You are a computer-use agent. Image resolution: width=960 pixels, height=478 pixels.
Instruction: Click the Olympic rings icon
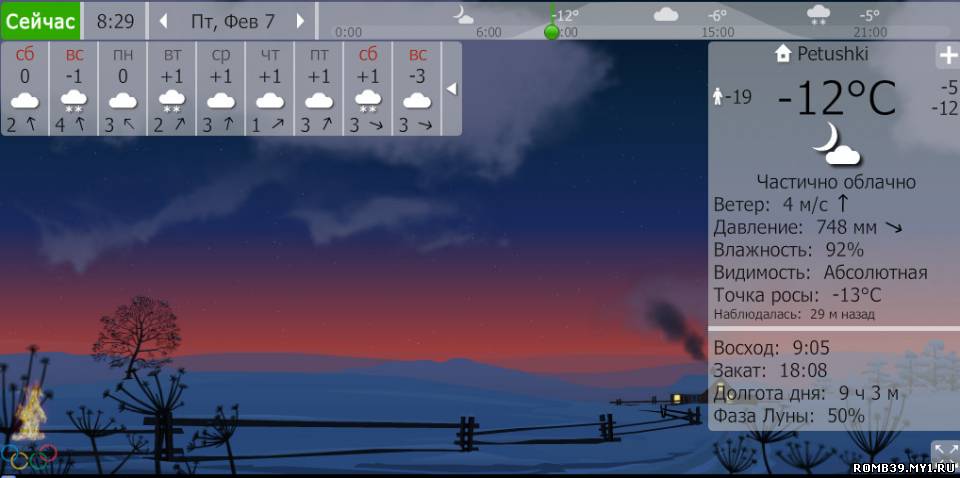pos(29,455)
